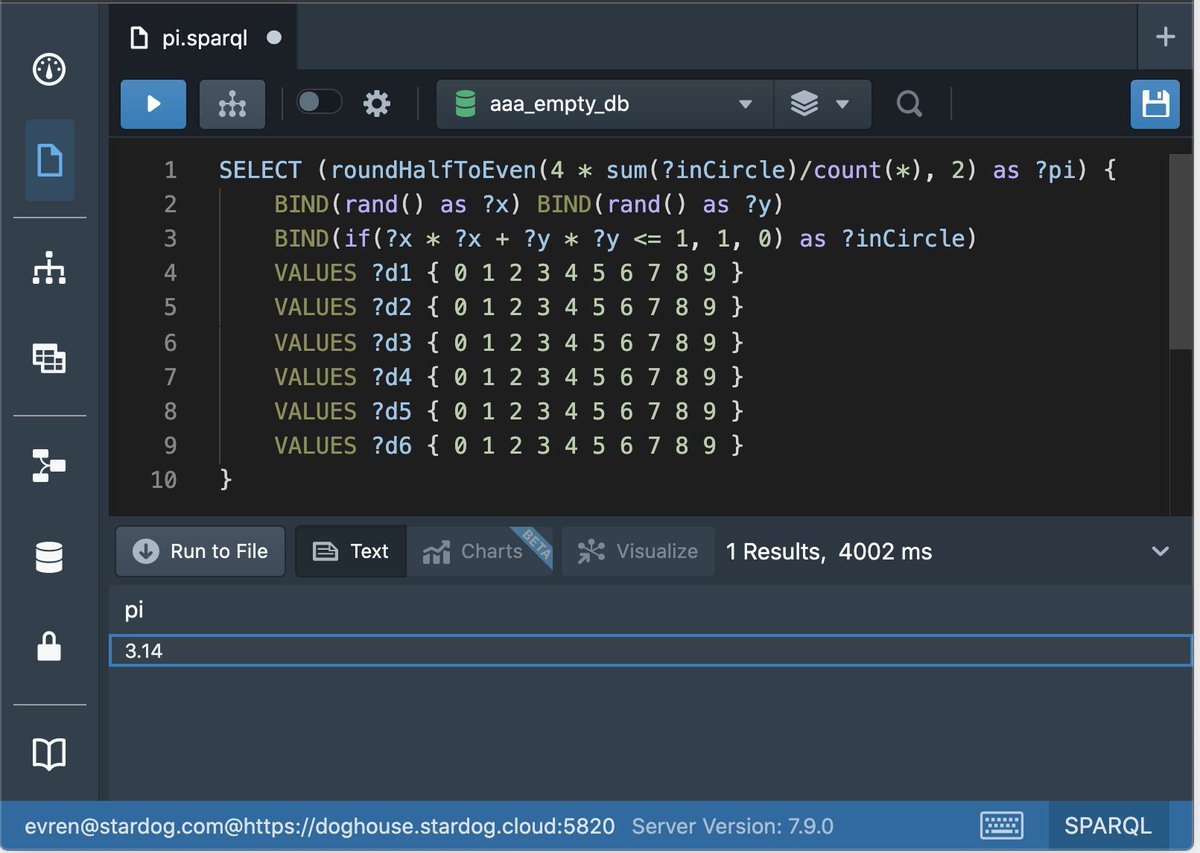Place cursor on VALUES ?d4 line
This screenshot has width=1200, height=853.
[x=508, y=376]
